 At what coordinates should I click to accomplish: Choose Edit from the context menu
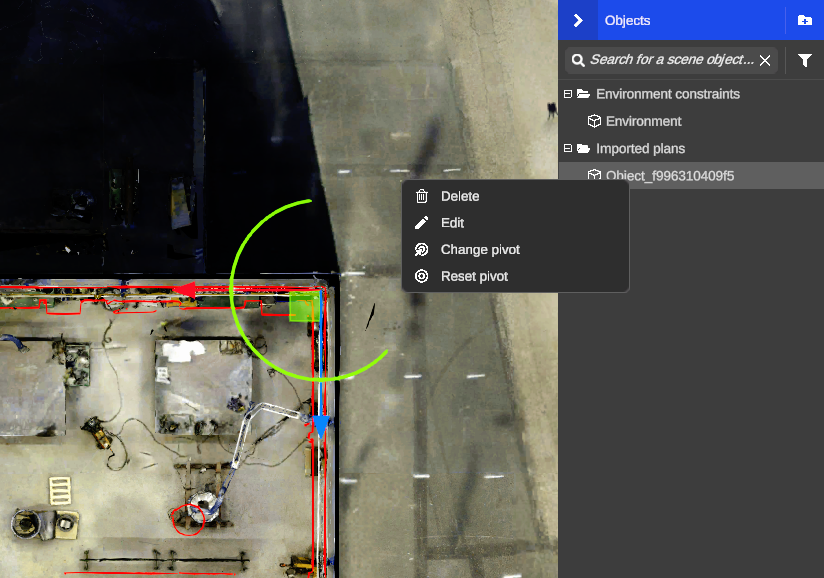[x=452, y=223]
